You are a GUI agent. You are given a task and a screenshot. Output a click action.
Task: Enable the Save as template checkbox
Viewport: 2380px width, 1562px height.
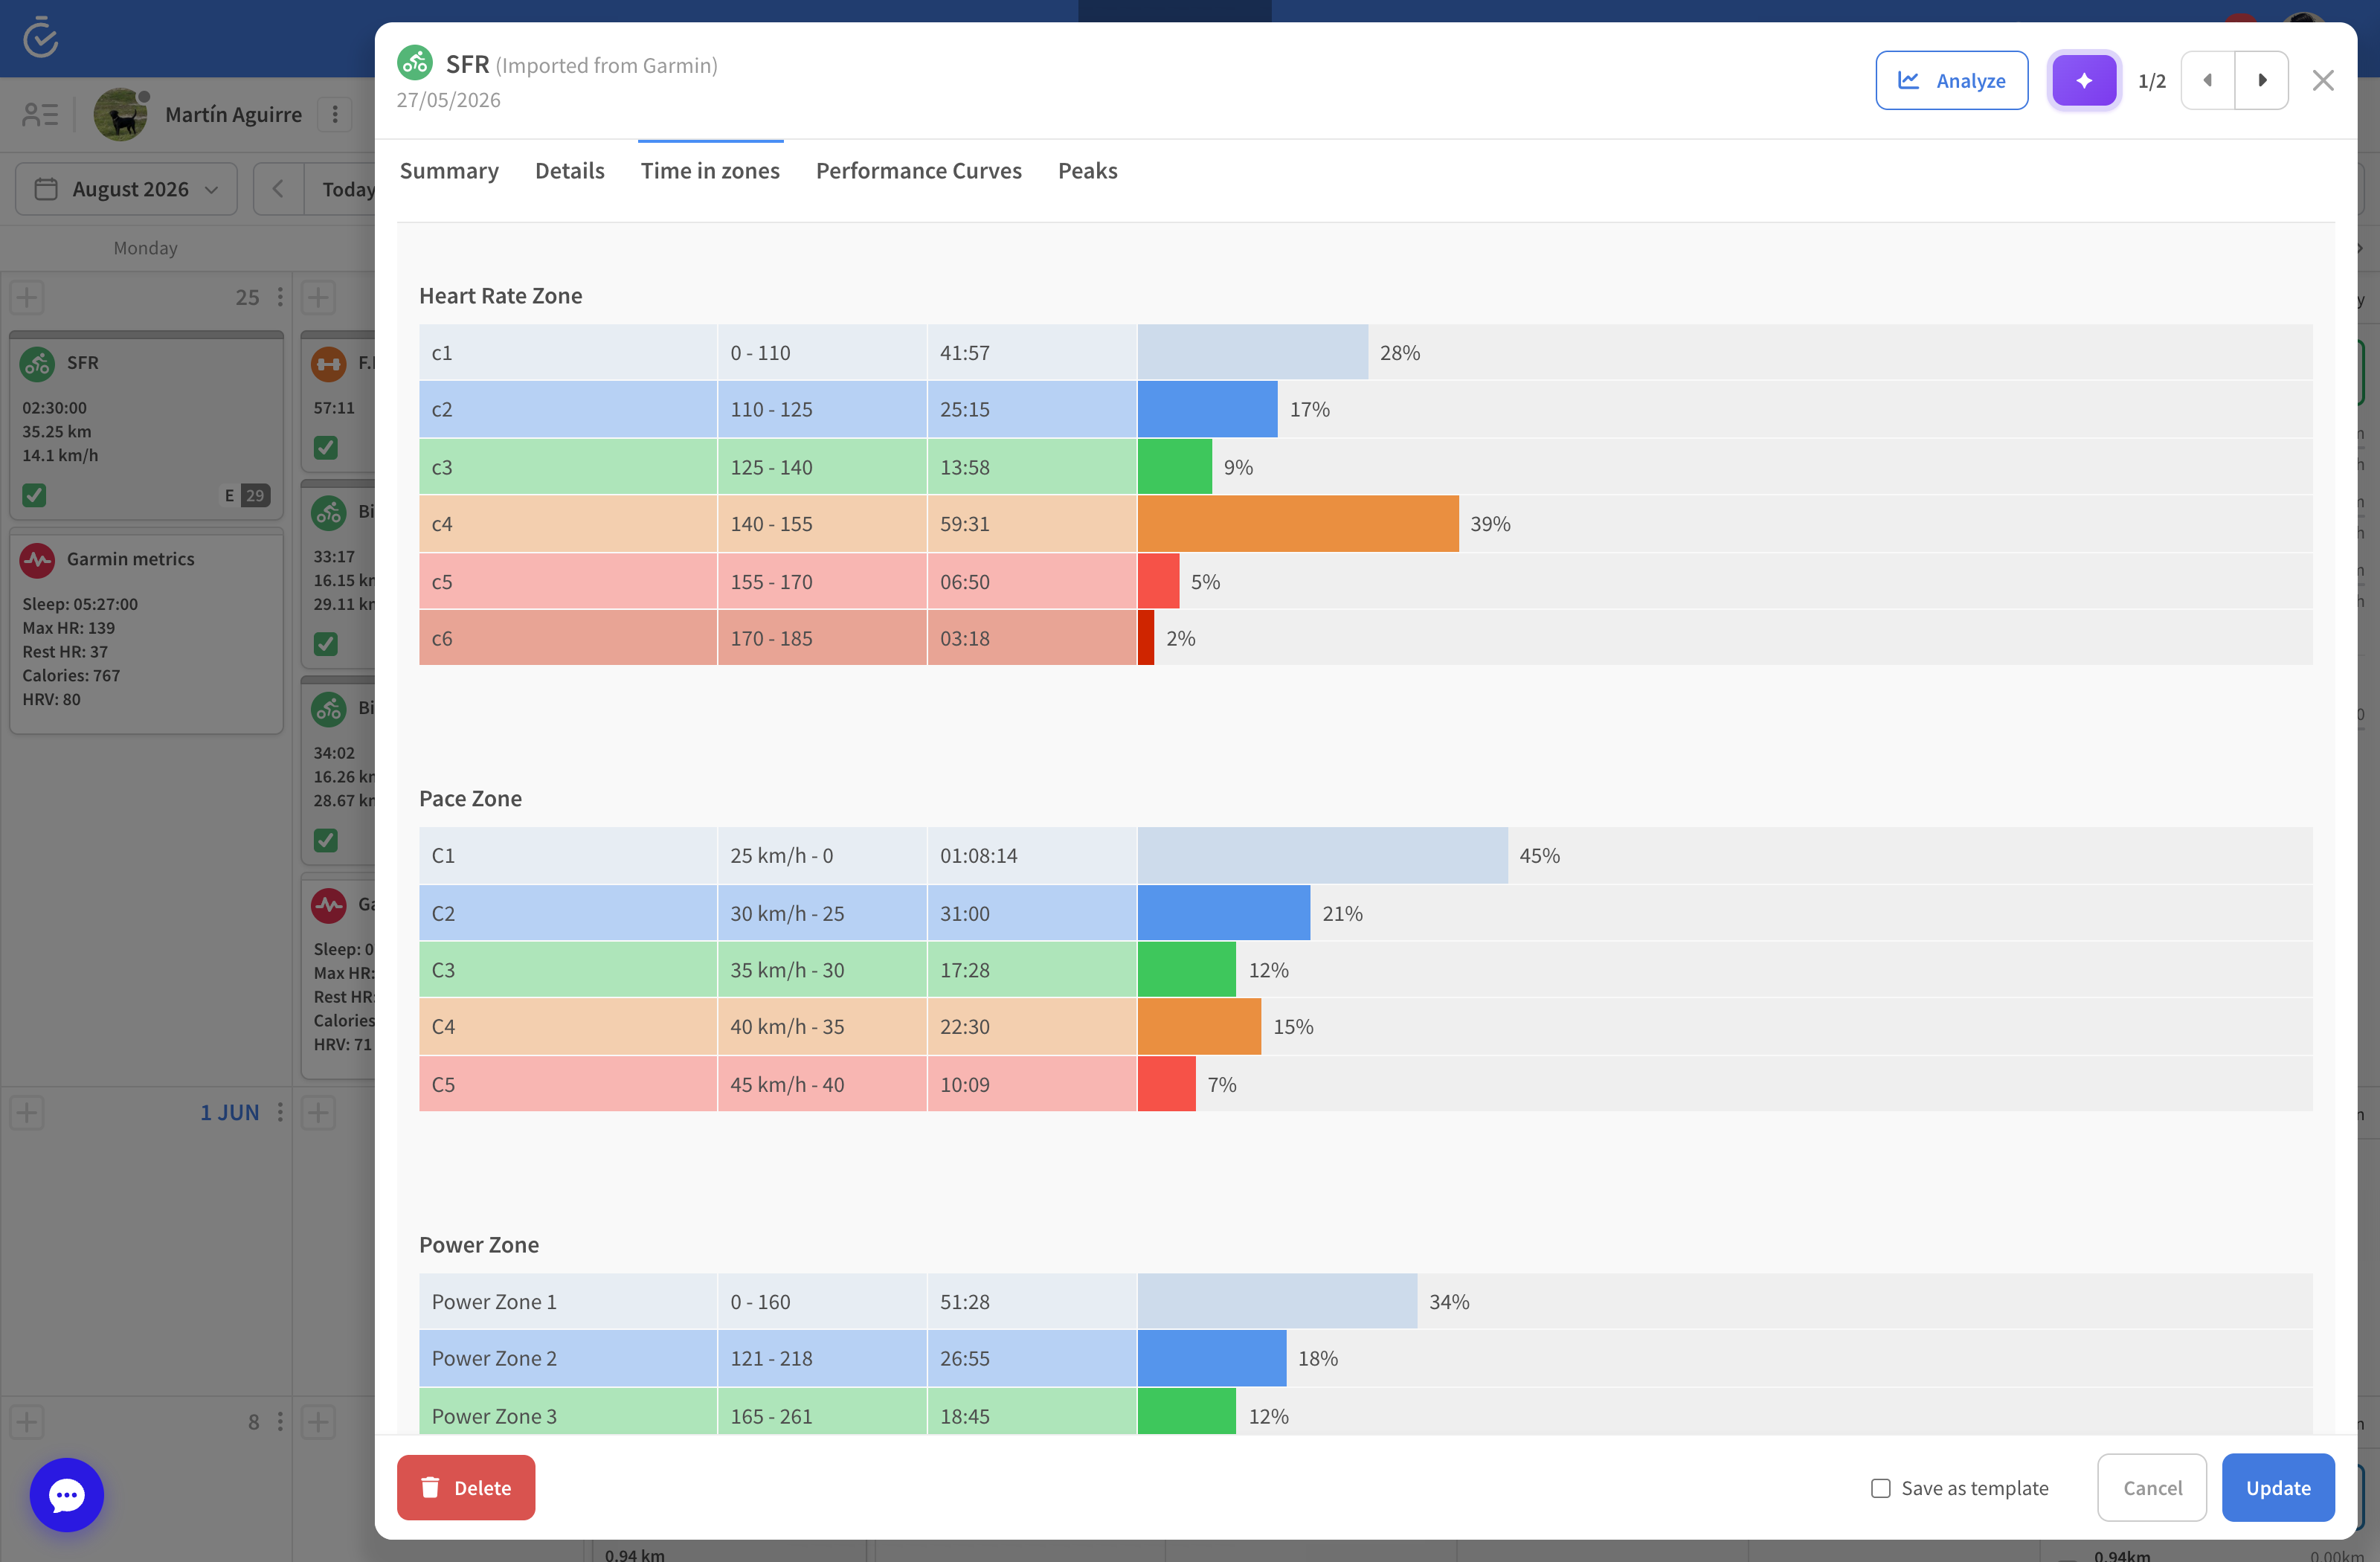pyautogui.click(x=1881, y=1488)
